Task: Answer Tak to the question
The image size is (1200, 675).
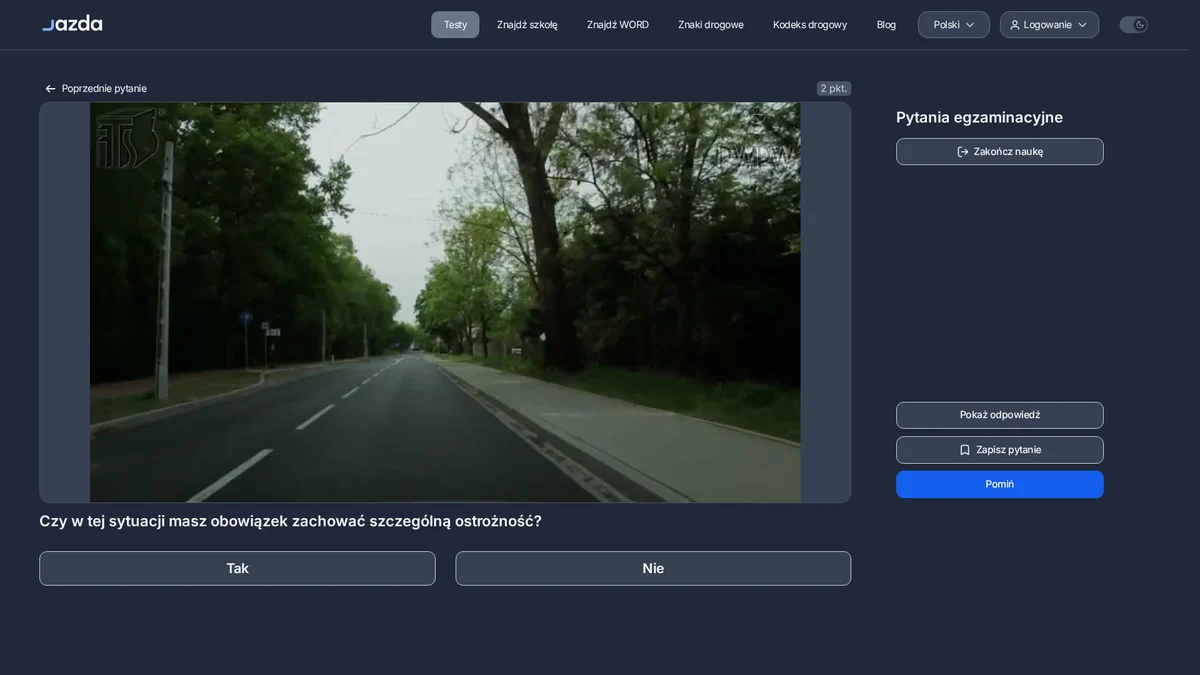Action: click(237, 568)
